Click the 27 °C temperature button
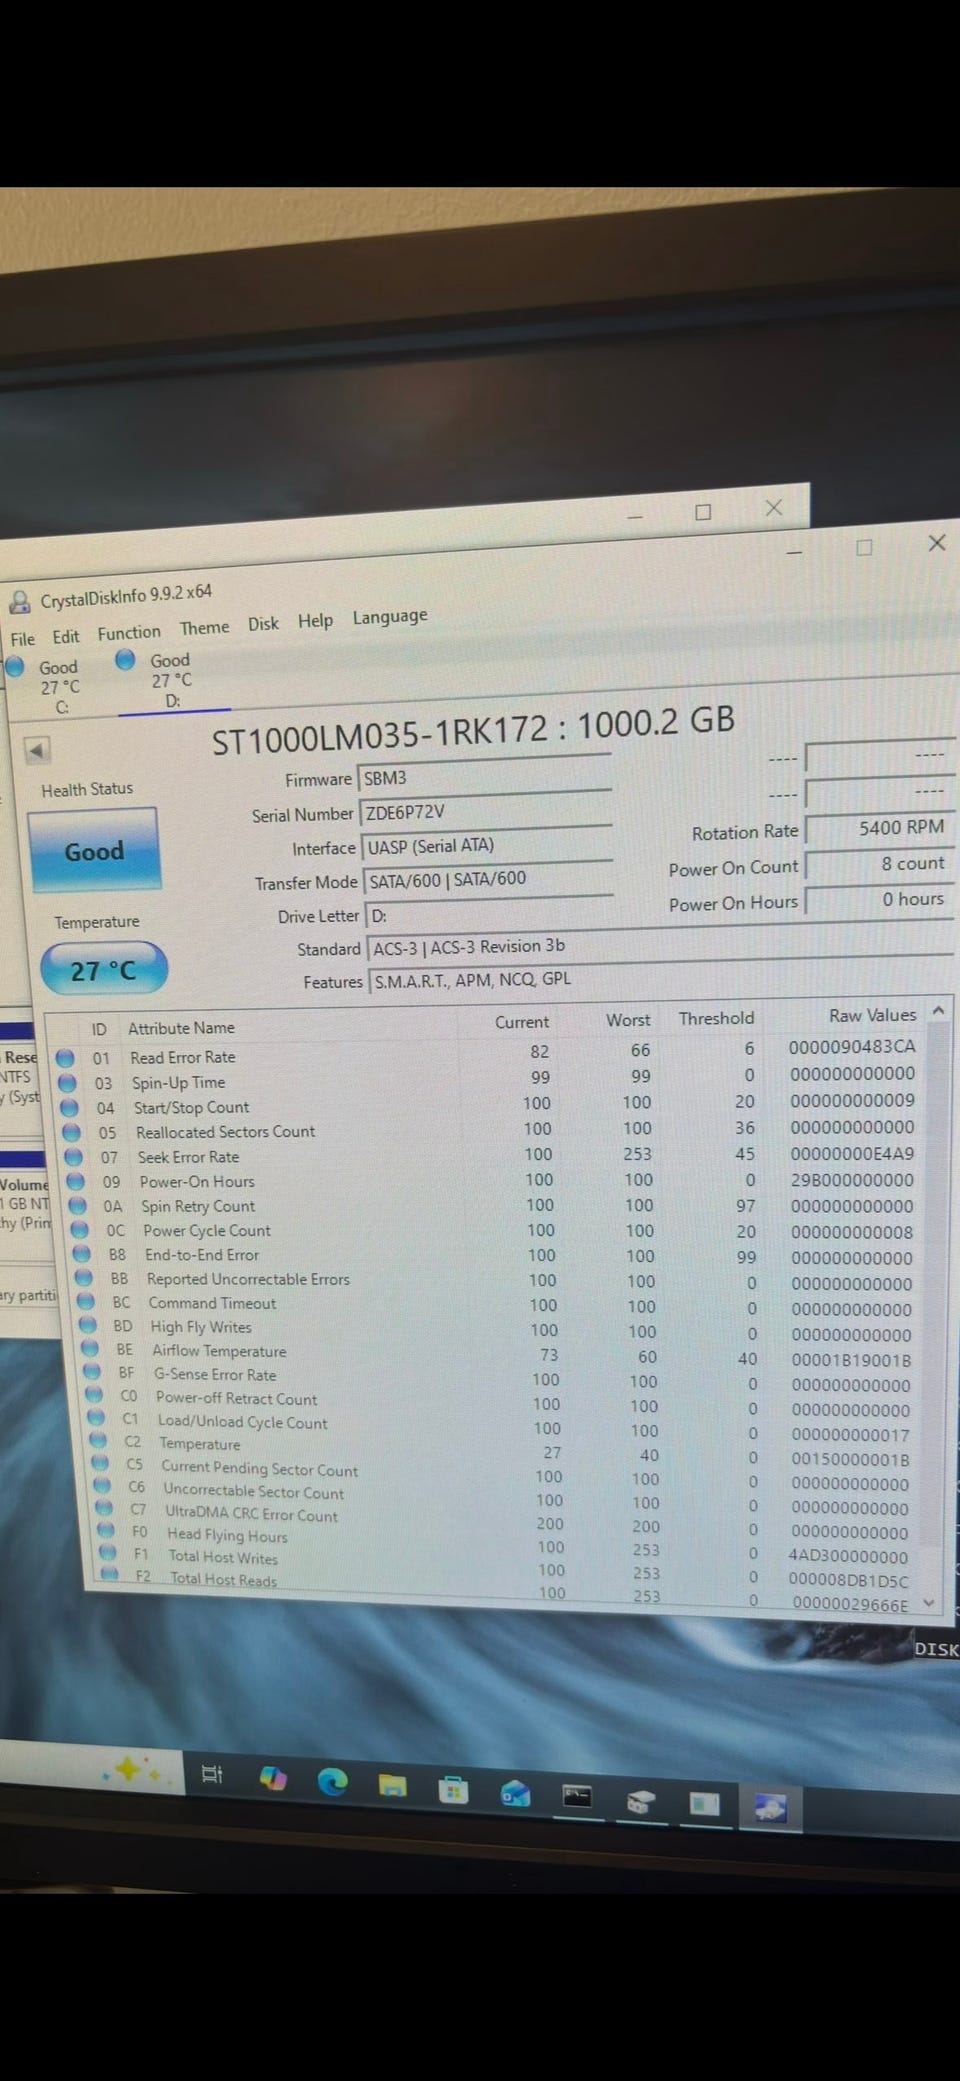960x2081 pixels. pos(103,969)
